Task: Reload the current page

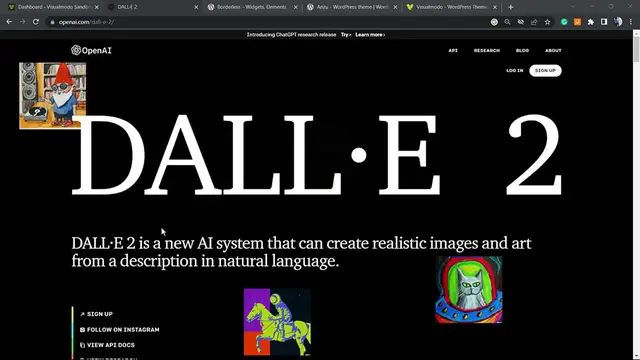Action: click(36, 22)
